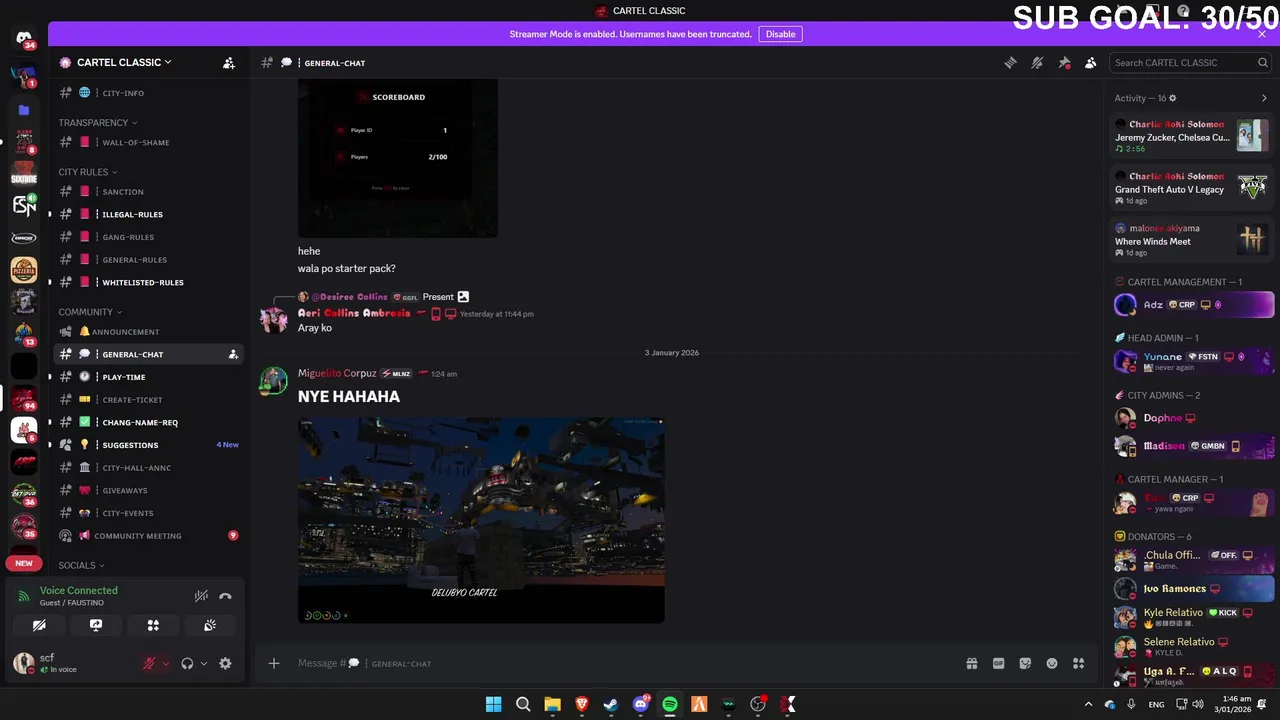Expand the Activity panel chevron
Screen dimensions: 1280x720
click(1264, 98)
